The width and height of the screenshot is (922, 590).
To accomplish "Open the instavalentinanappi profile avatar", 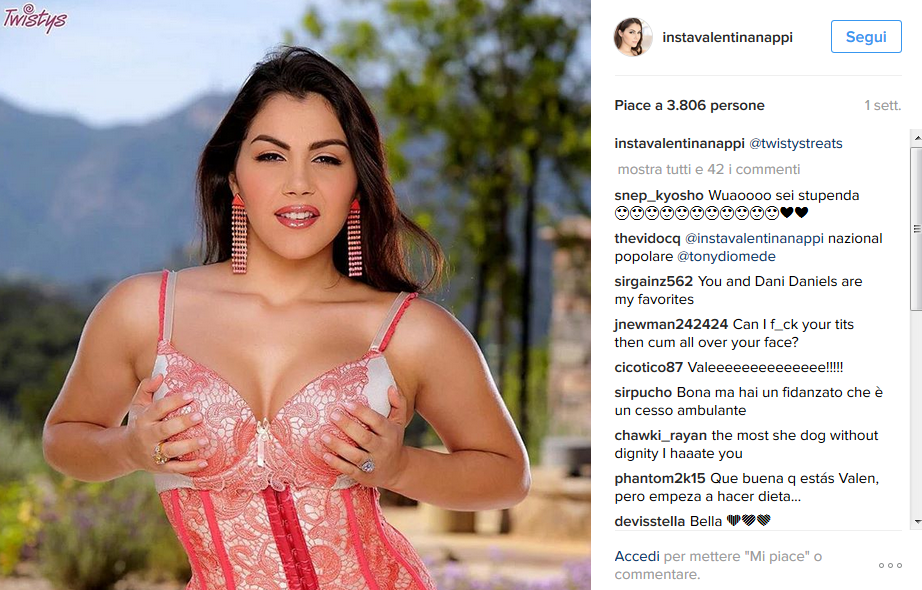I will (633, 37).
